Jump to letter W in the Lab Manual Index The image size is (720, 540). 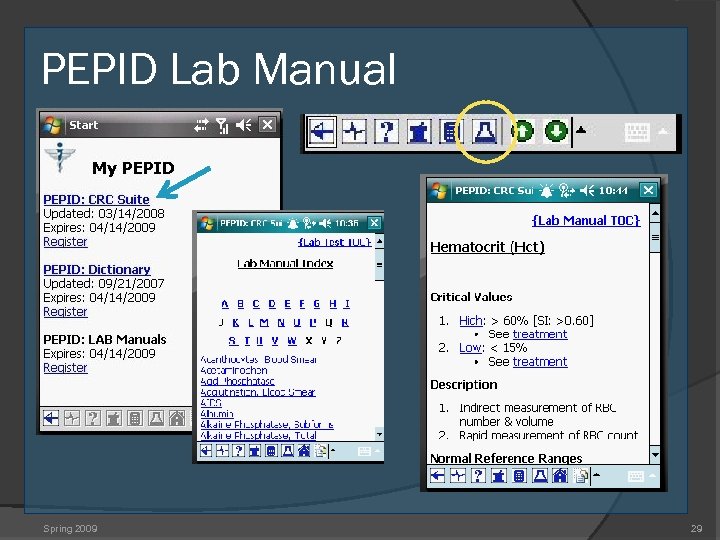(292, 341)
